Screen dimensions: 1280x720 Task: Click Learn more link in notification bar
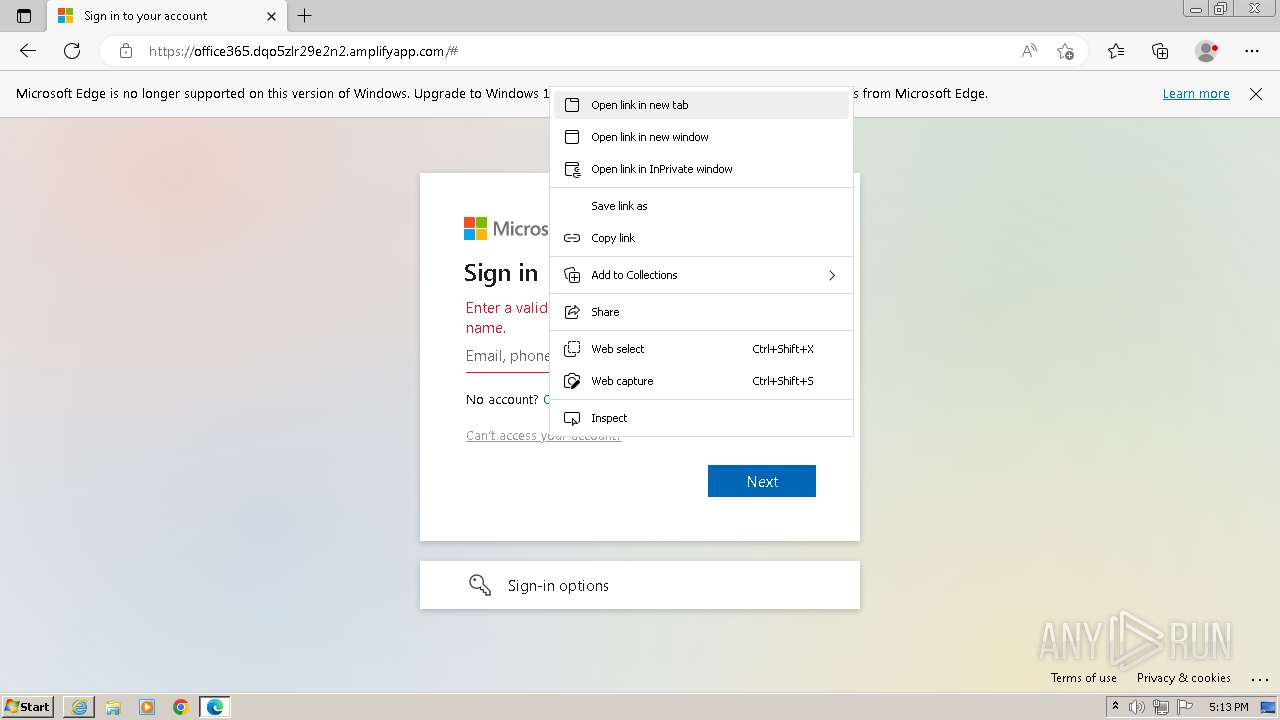(1196, 94)
